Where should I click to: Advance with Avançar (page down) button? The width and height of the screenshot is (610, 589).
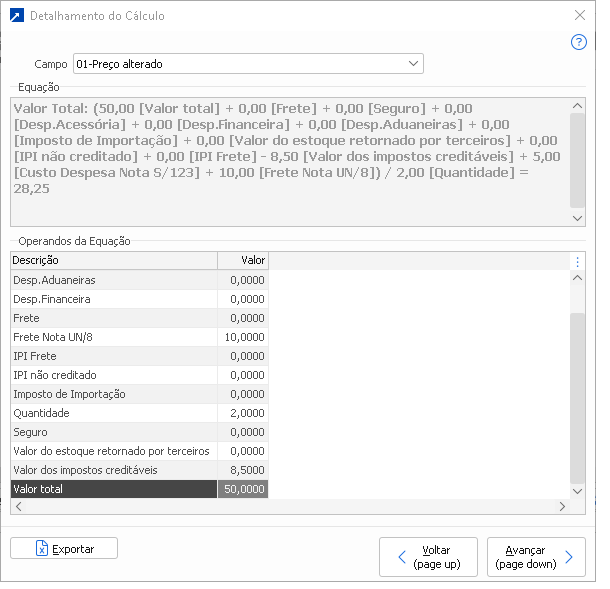click(536, 557)
